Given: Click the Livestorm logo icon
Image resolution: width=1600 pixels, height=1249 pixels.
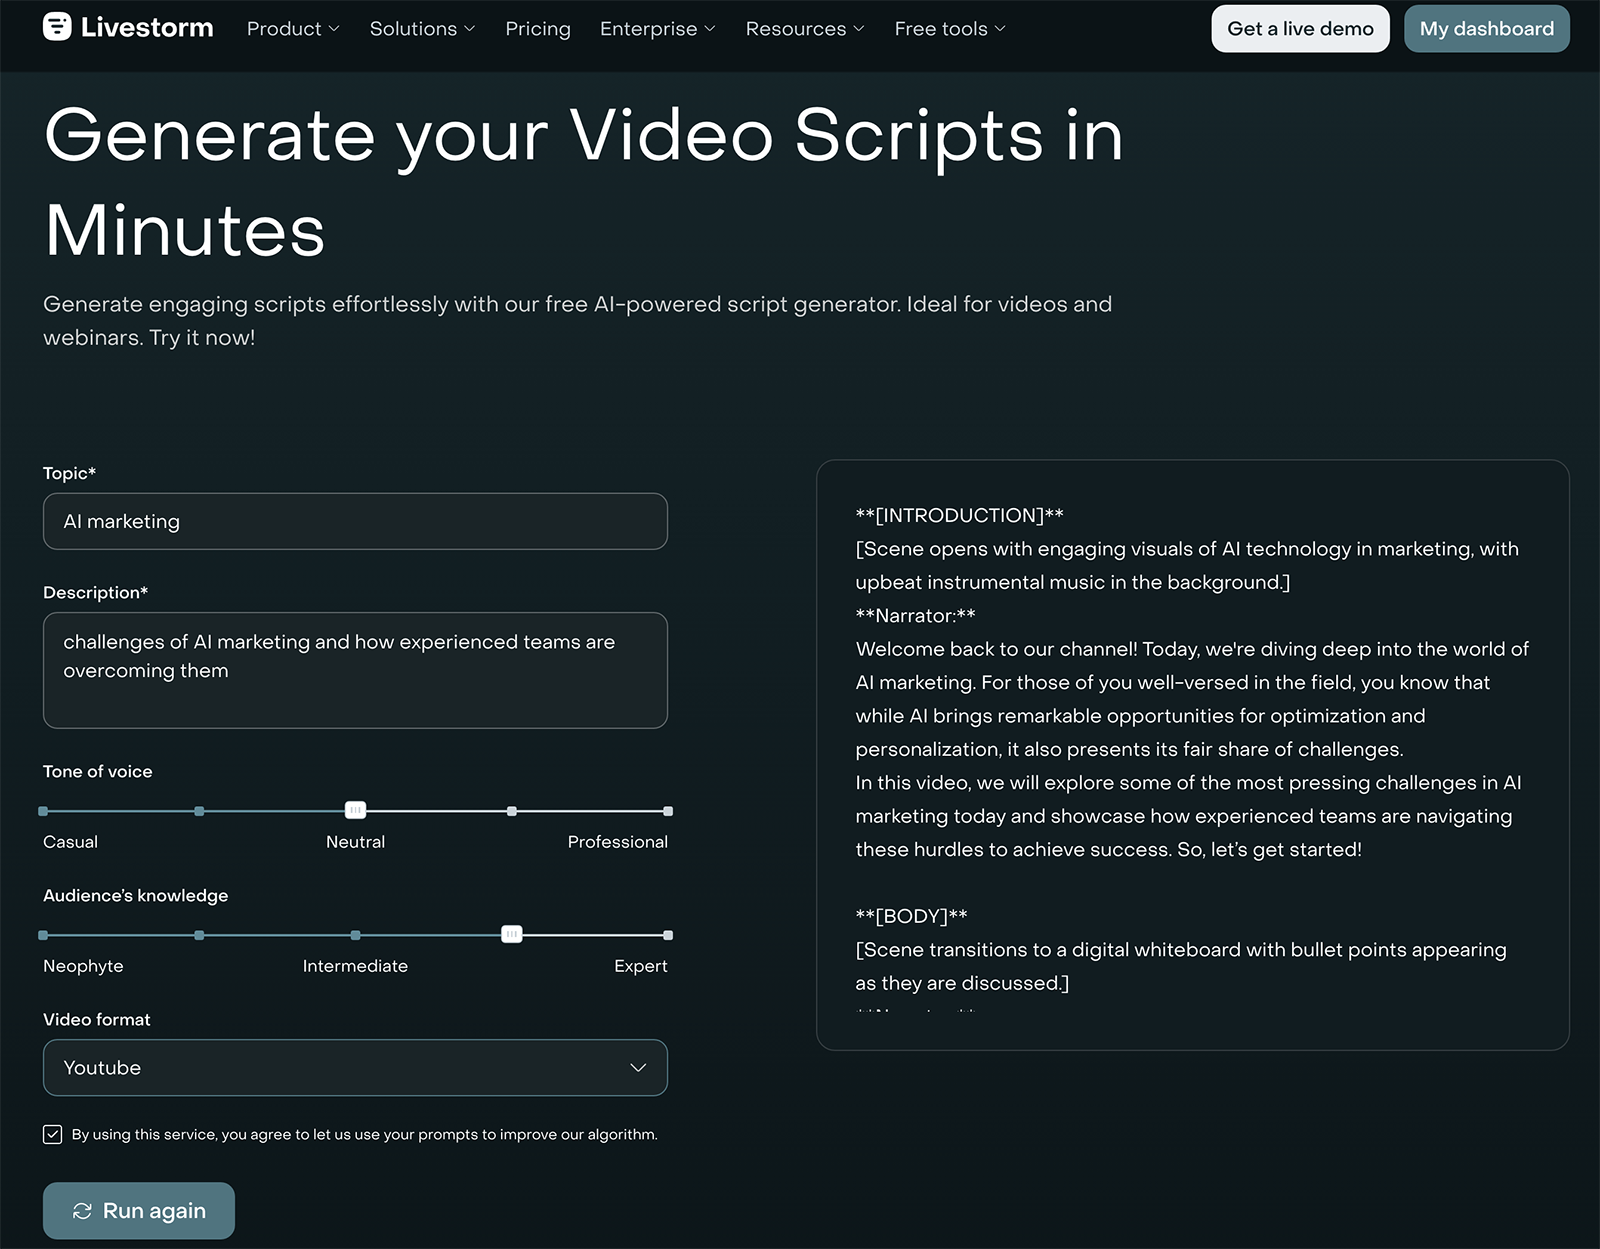Looking at the screenshot, I should [57, 27].
